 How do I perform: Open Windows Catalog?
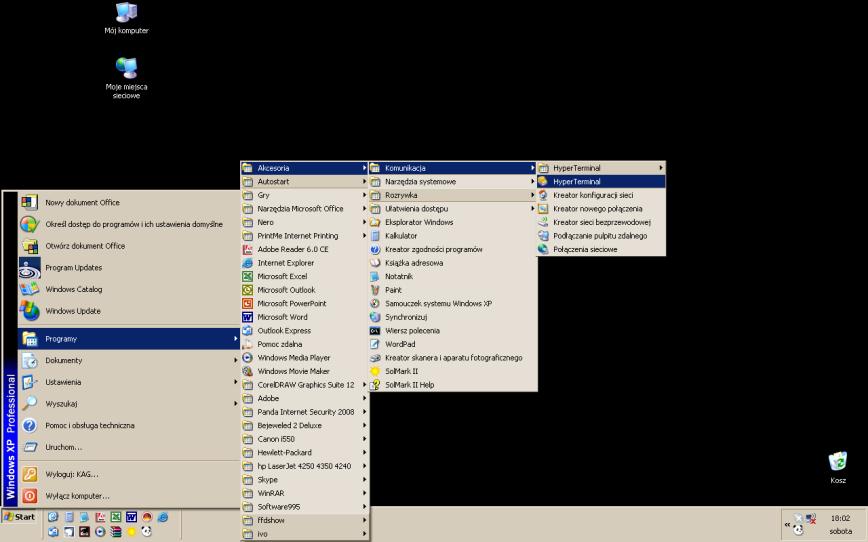(129, 289)
